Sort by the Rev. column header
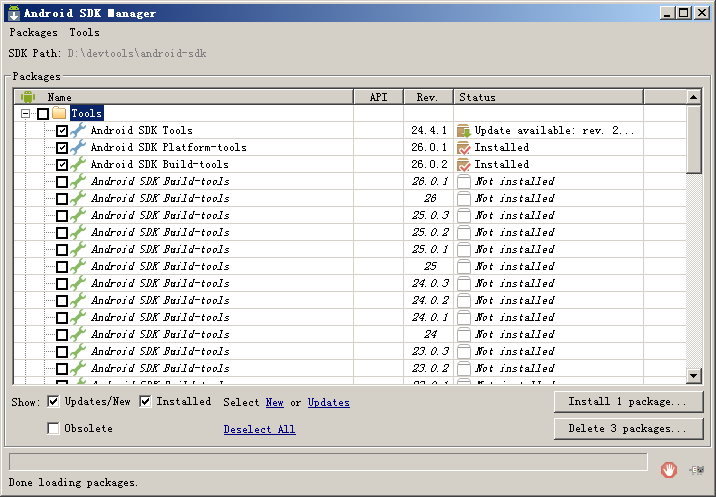The image size is (716, 497). (428, 97)
